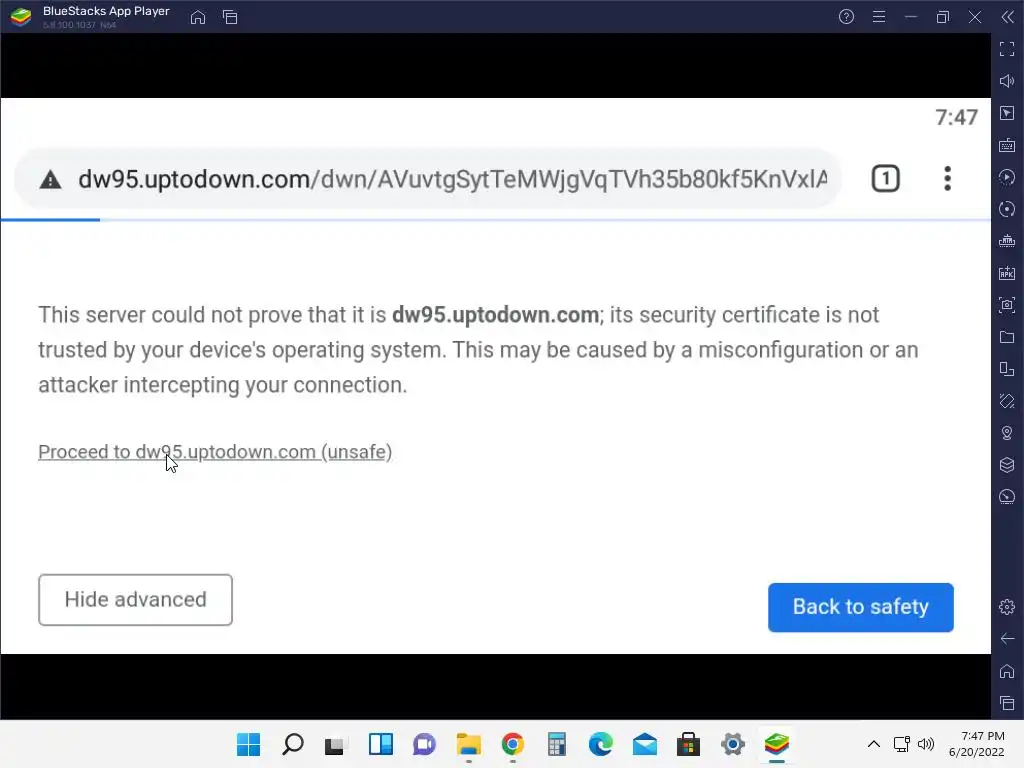
Task: Open Task View on taskbar
Action: [x=336, y=744]
